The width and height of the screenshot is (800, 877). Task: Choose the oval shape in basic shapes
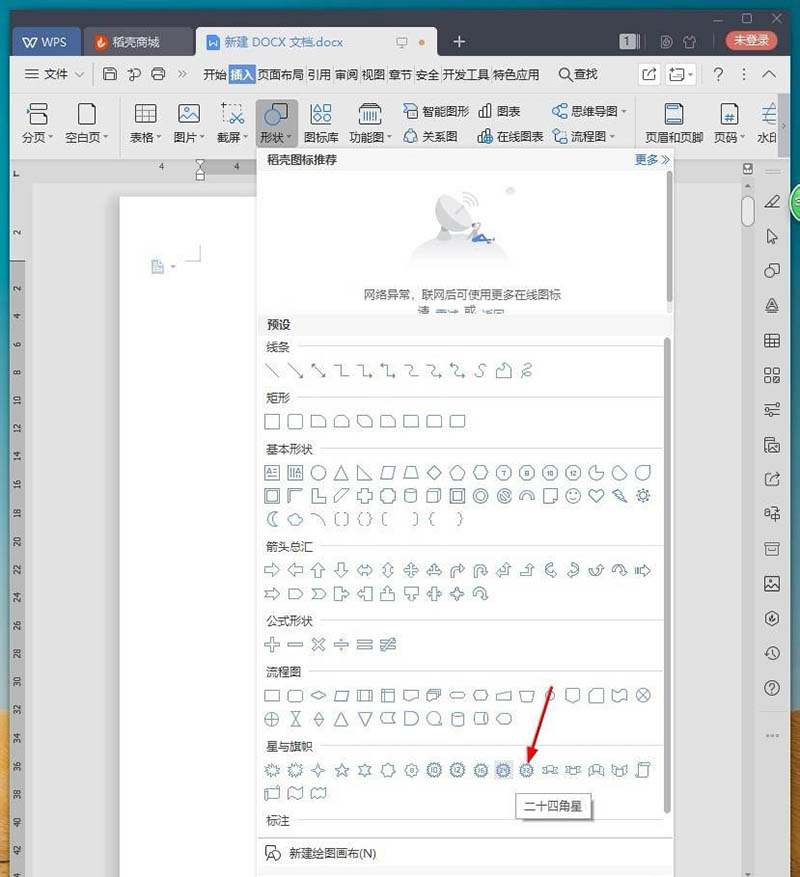coord(318,472)
